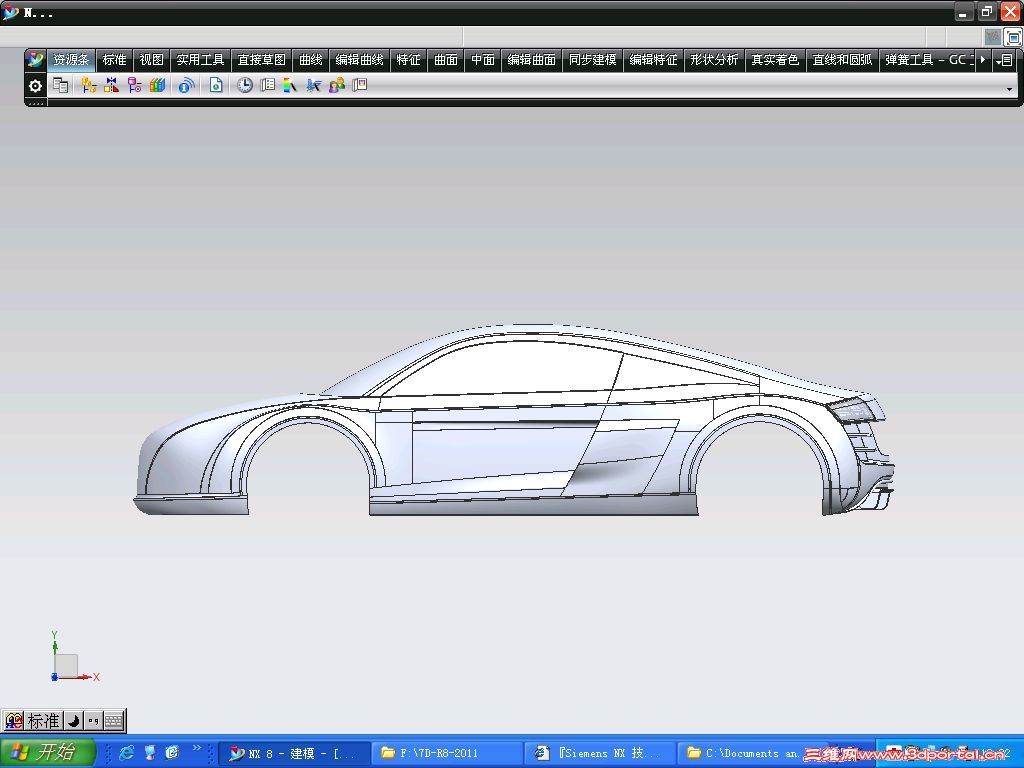Open the Roles people icon
The image size is (1024, 768).
(337, 85)
